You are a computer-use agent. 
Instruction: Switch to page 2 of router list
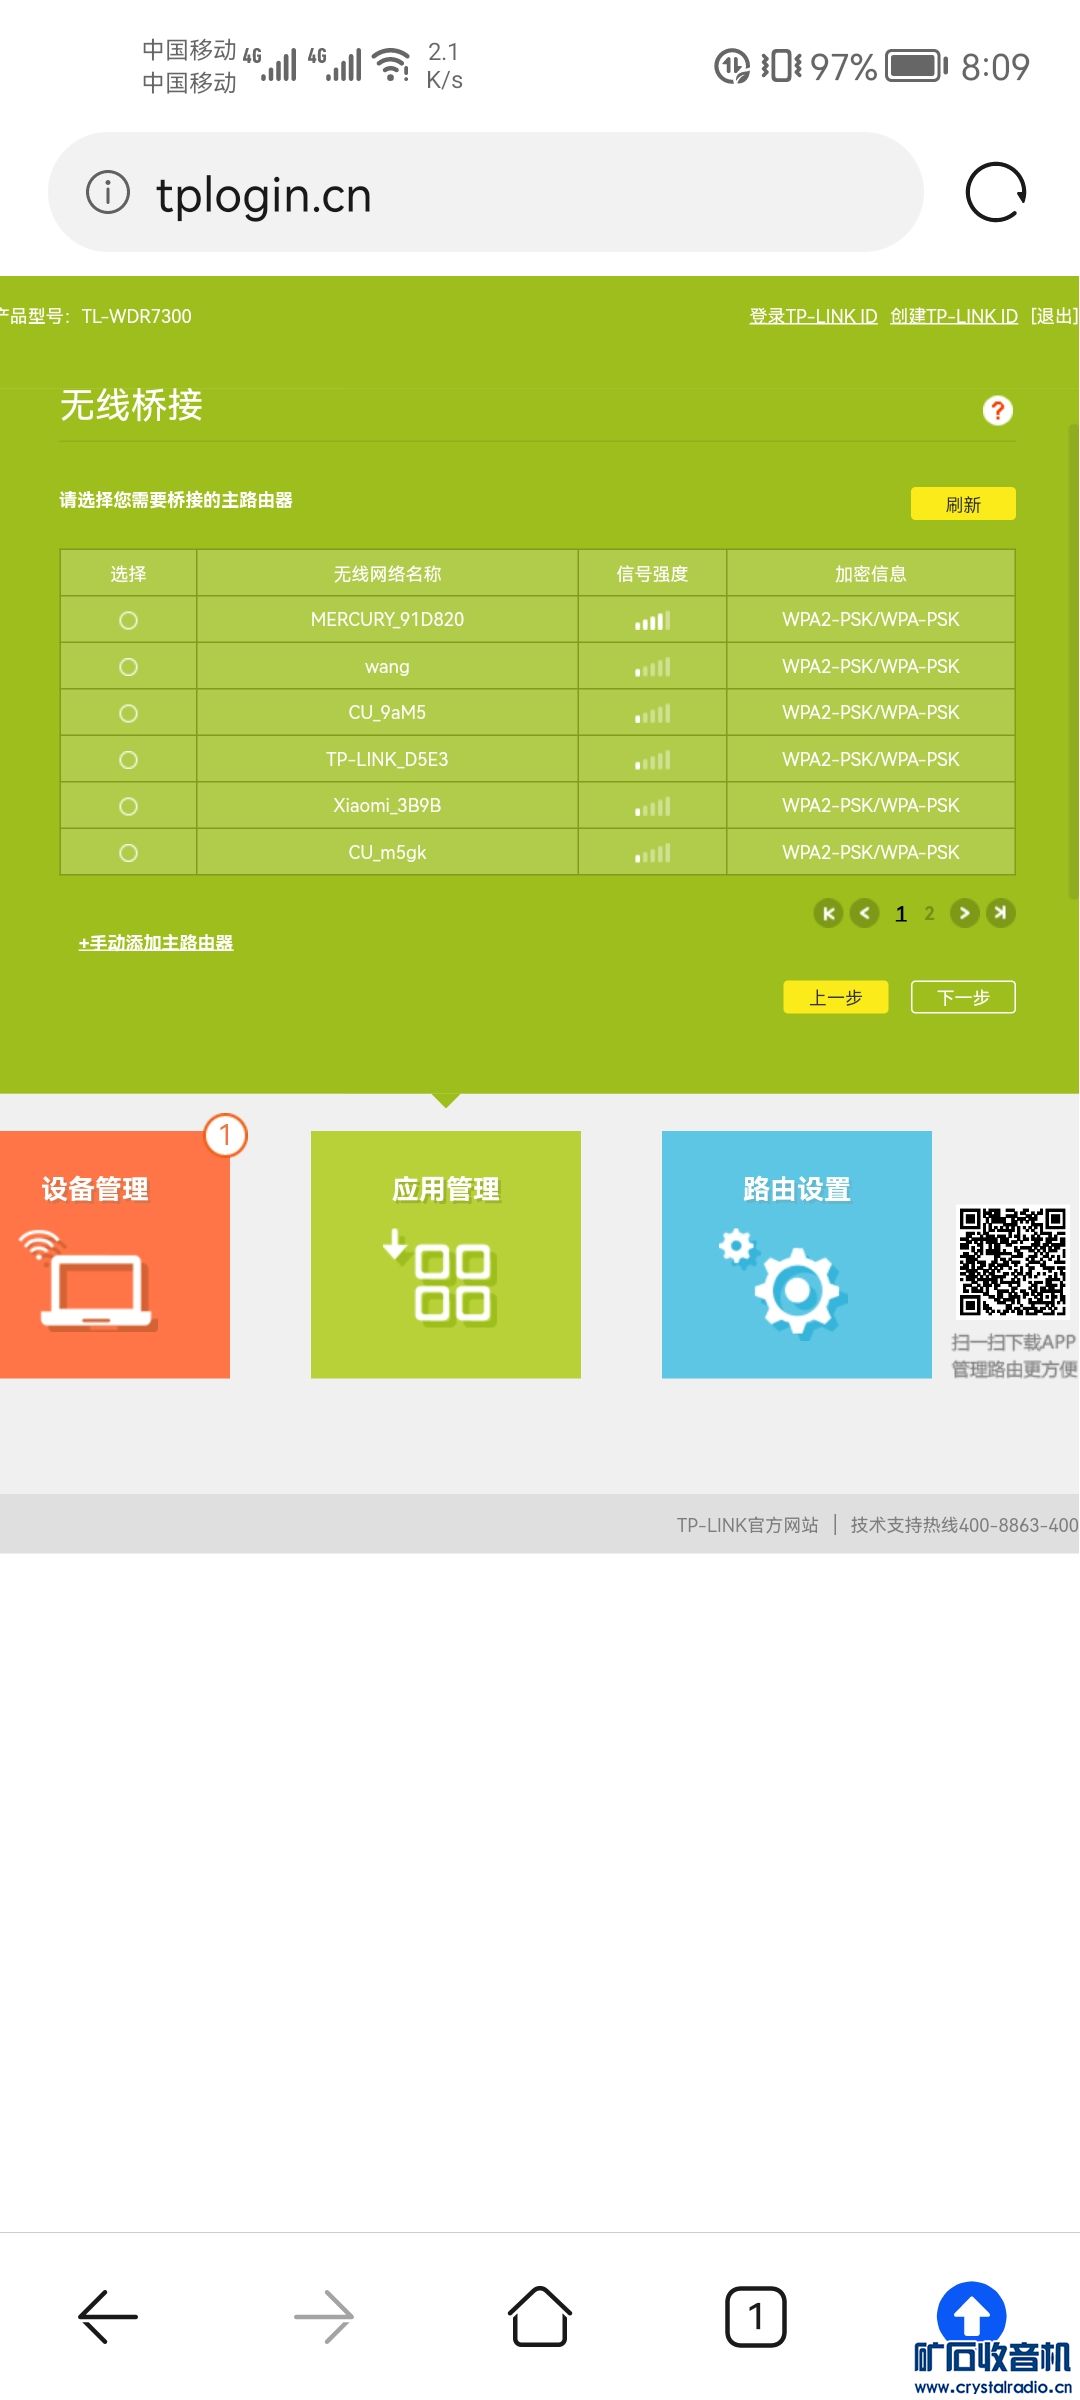tap(929, 913)
